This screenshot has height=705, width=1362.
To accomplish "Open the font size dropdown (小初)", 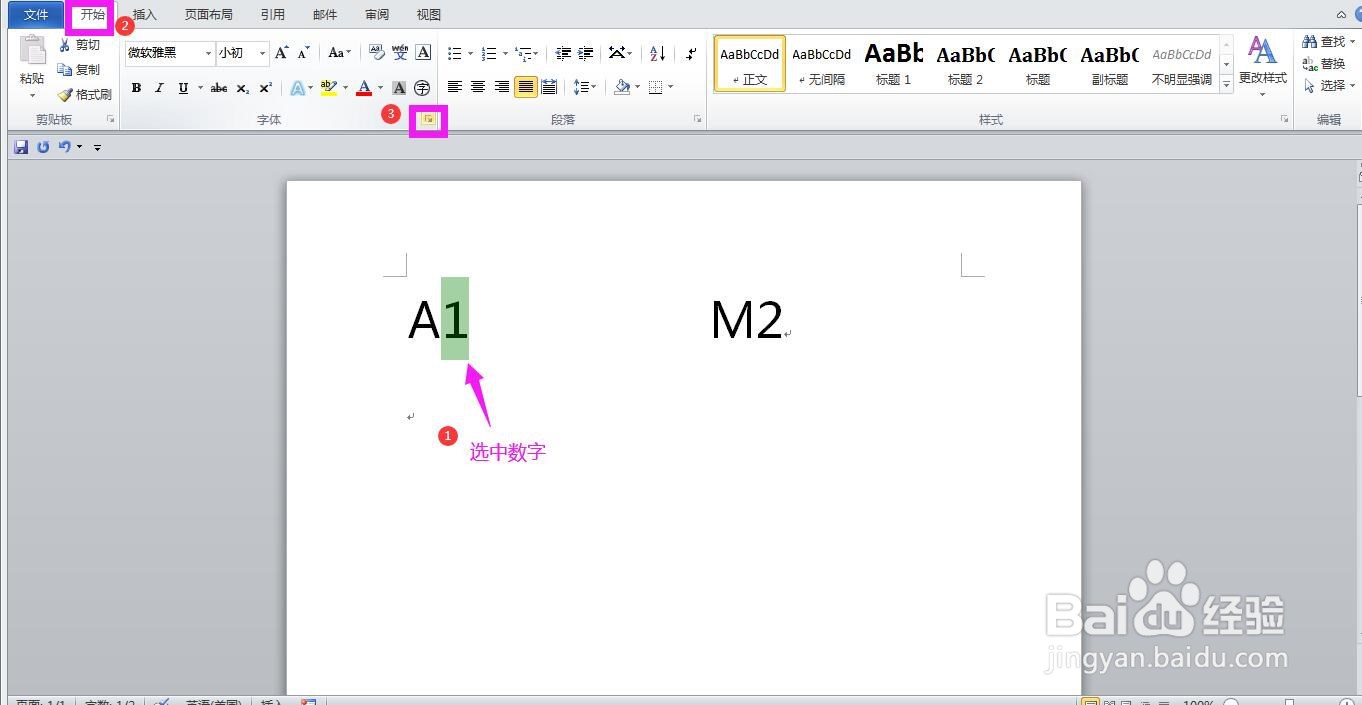I will 262,53.
